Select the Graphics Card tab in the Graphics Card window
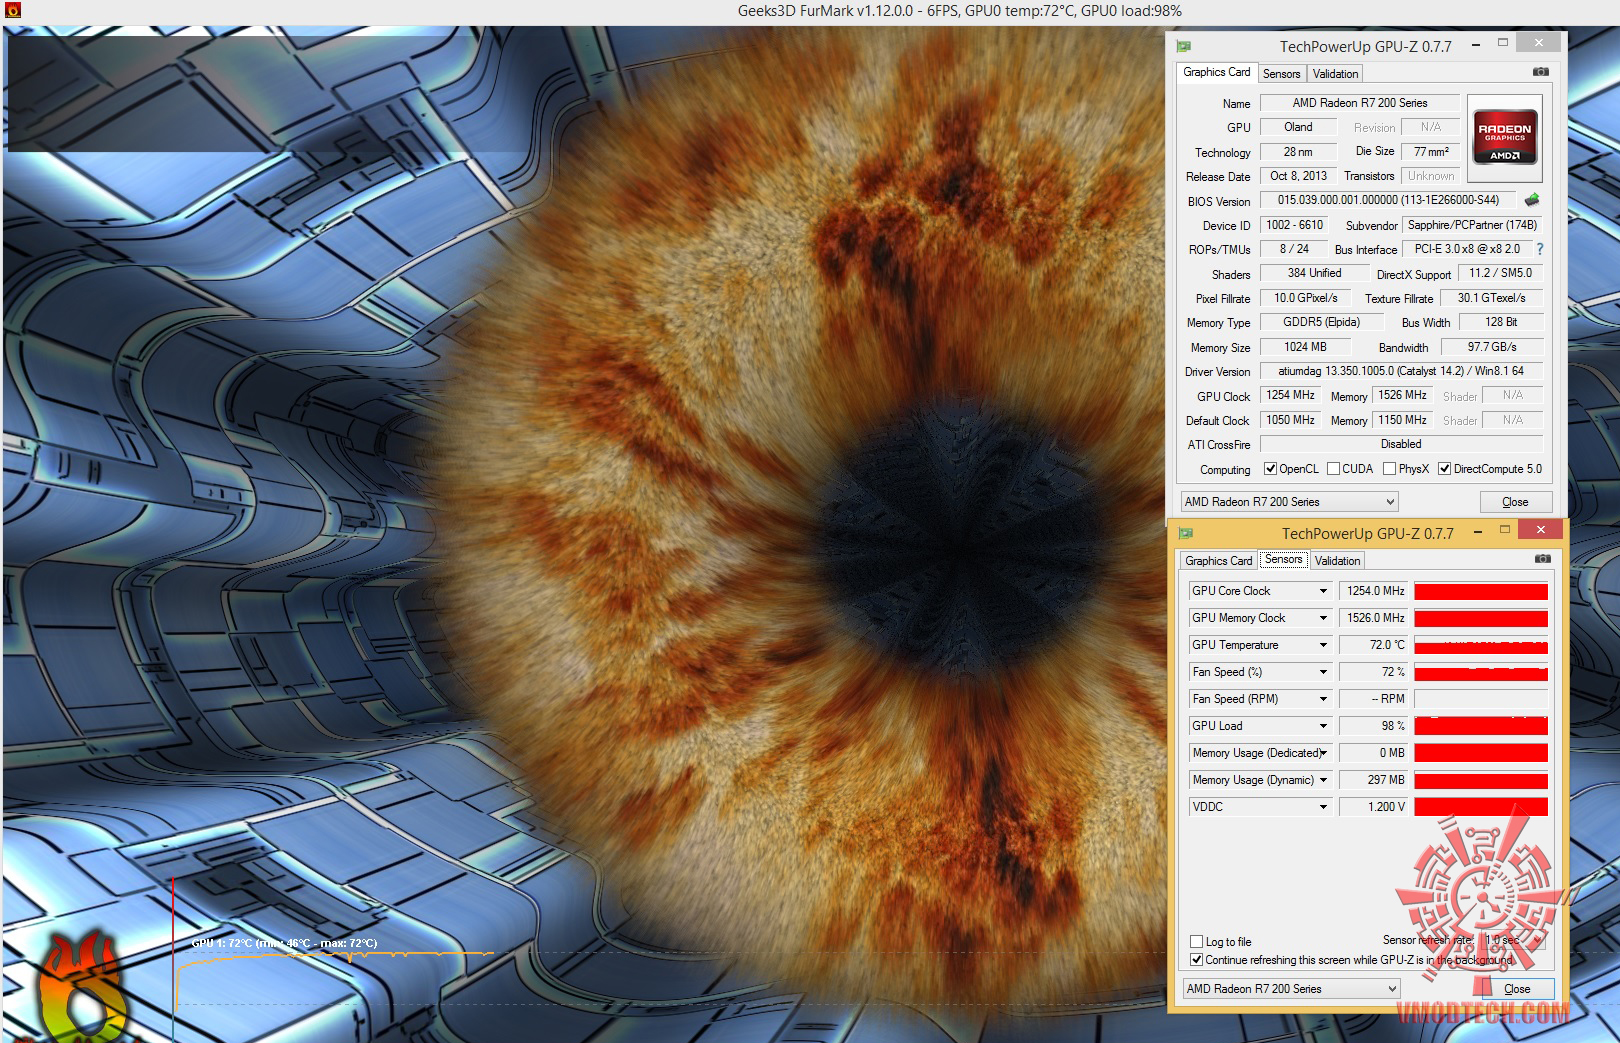The image size is (1620, 1043). [1216, 72]
